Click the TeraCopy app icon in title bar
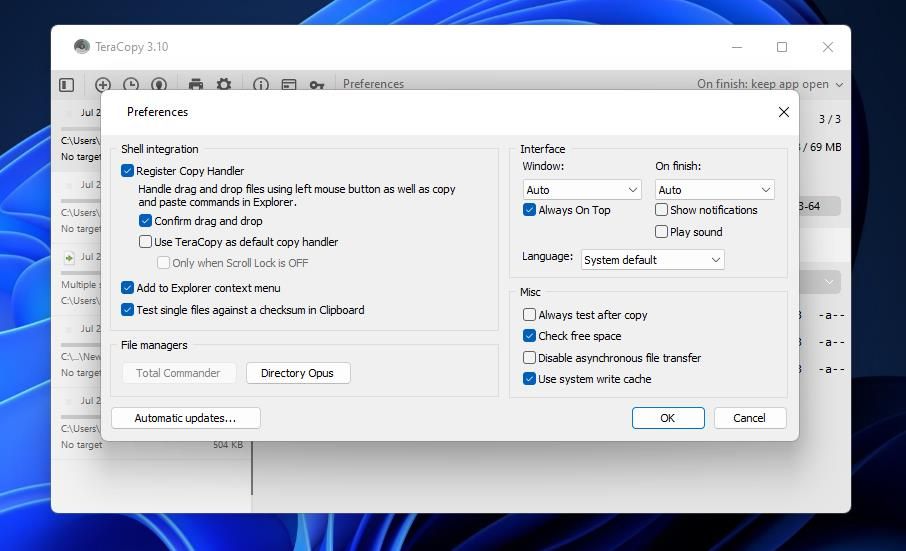 pyautogui.click(x=82, y=46)
